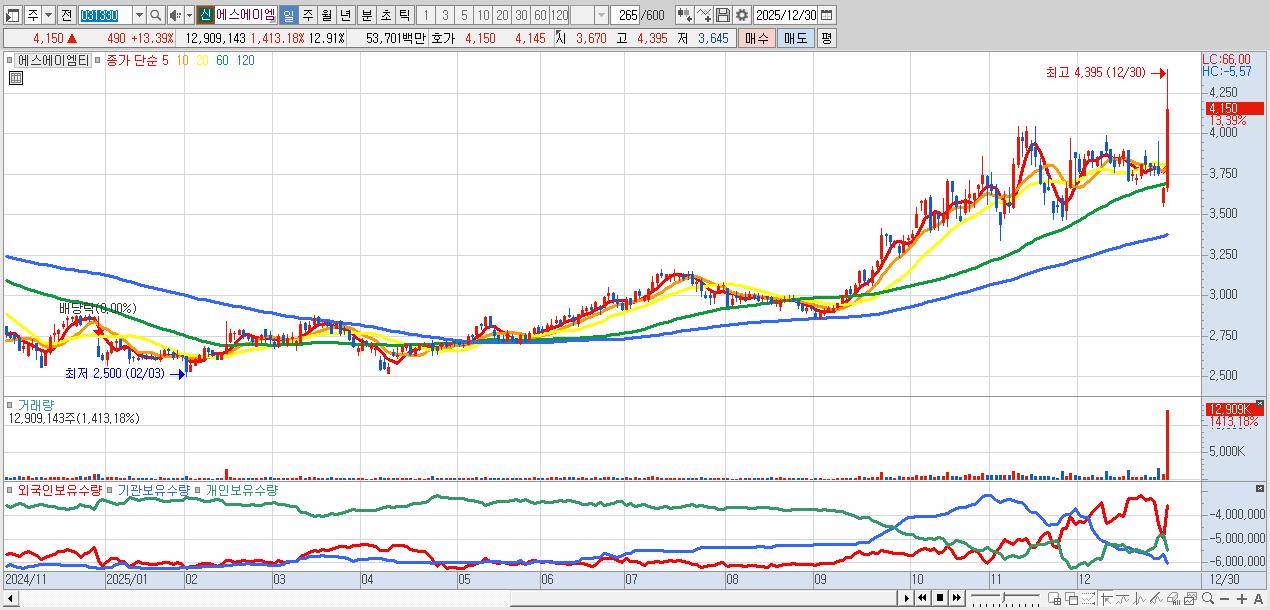The image size is (1270, 610).
Task: Fast-forward the chart replay
Action: (x=957, y=598)
